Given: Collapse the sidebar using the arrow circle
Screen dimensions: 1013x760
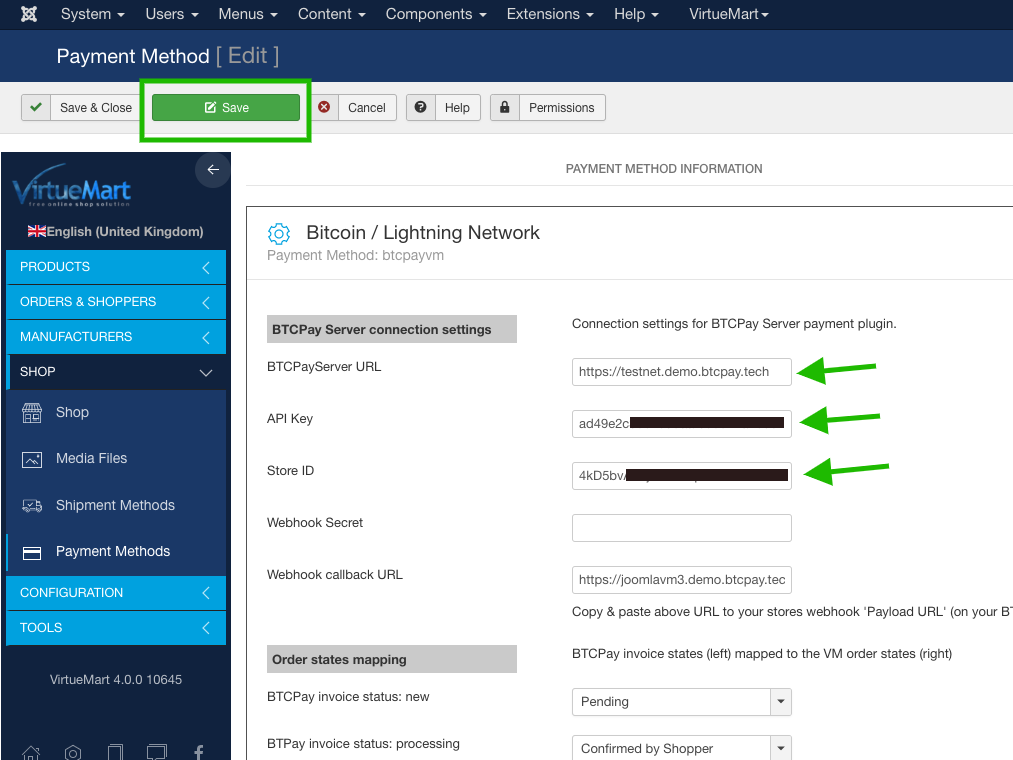Looking at the screenshot, I should [212, 170].
